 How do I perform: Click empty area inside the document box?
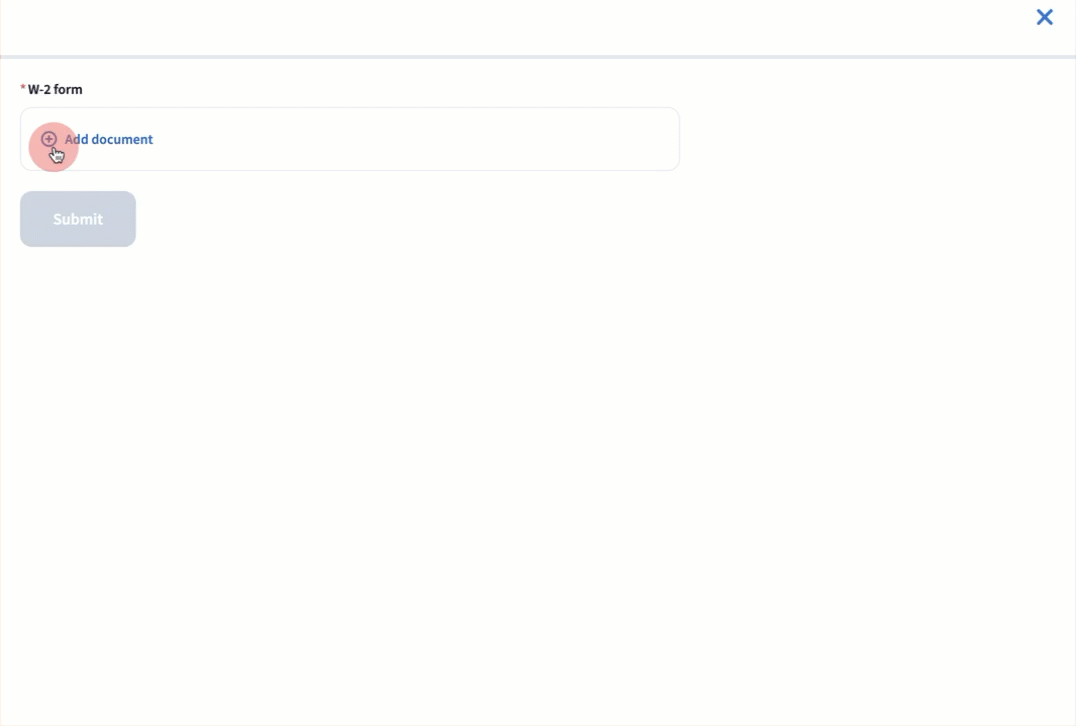[400, 139]
